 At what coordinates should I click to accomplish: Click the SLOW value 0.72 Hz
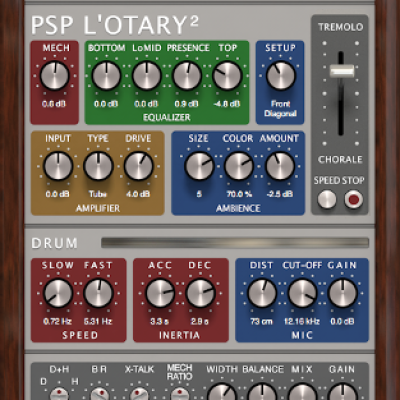coord(57,321)
